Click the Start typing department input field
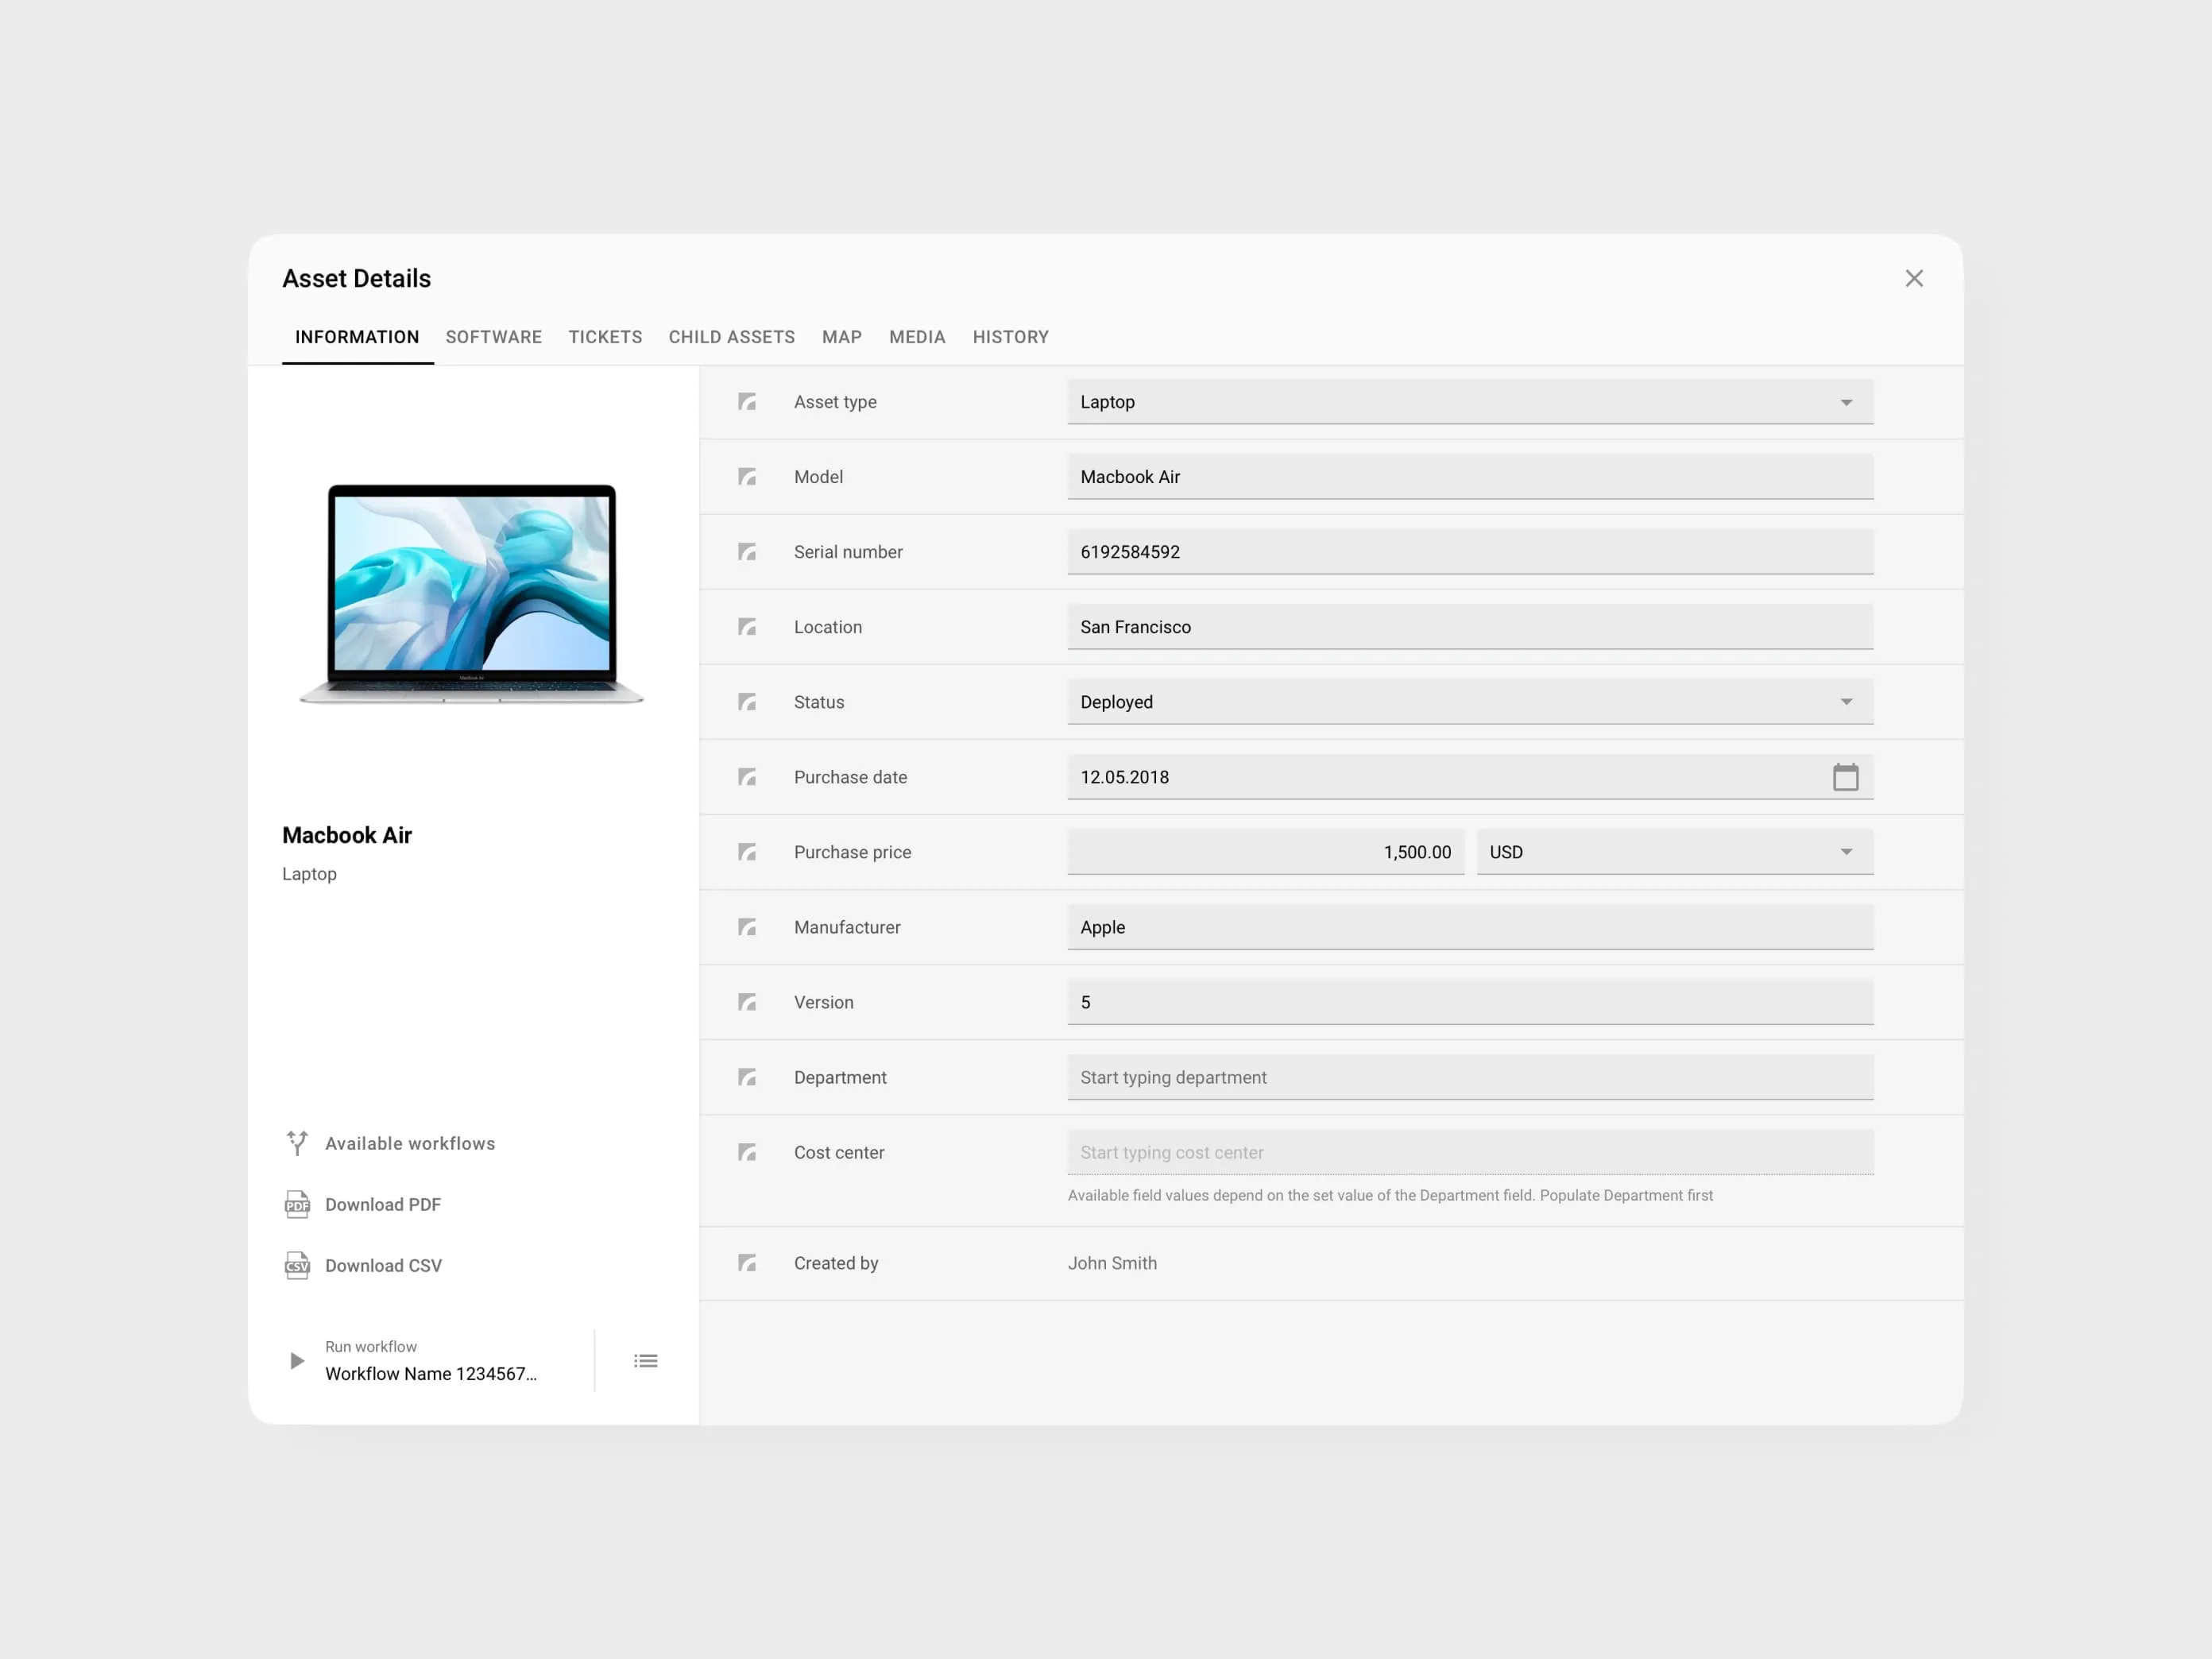Image resolution: width=2212 pixels, height=1659 pixels. pos(1470,1077)
